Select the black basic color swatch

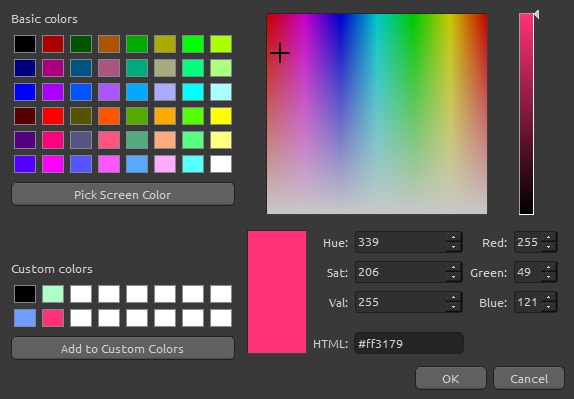(25, 44)
